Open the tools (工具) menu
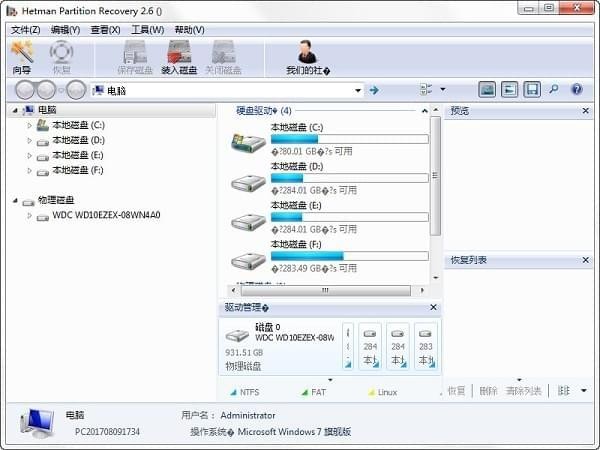The width and height of the screenshot is (600, 450). pyautogui.click(x=147, y=30)
